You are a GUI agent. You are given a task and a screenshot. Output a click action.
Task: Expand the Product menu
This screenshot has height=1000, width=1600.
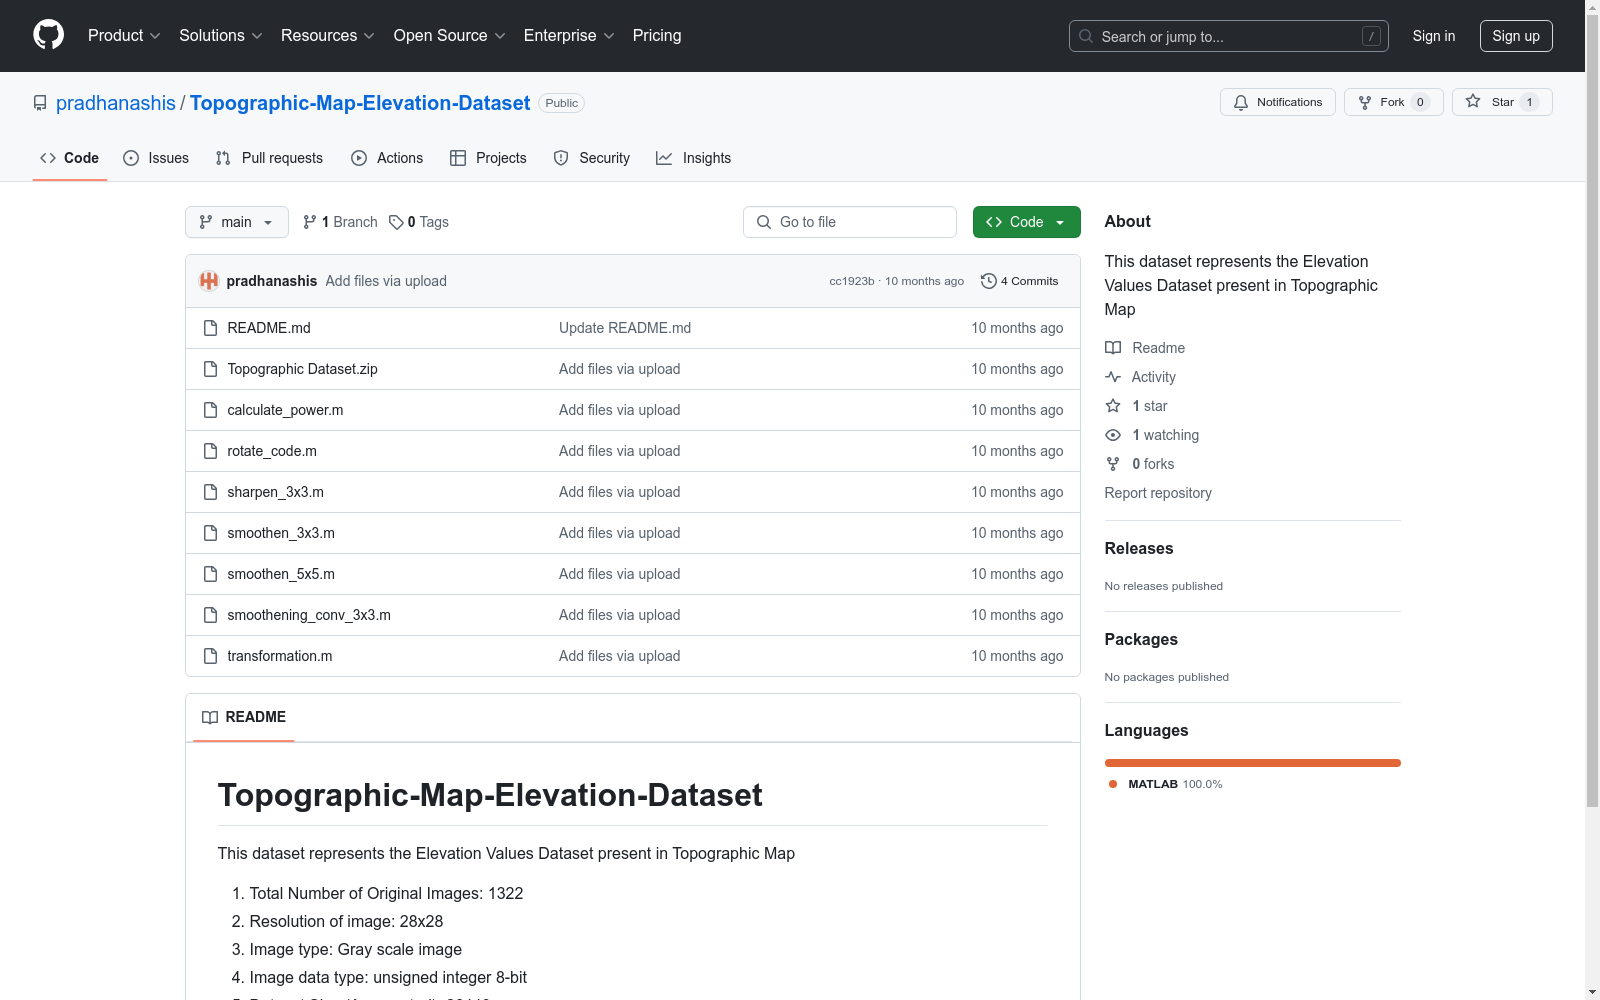[x=124, y=35]
